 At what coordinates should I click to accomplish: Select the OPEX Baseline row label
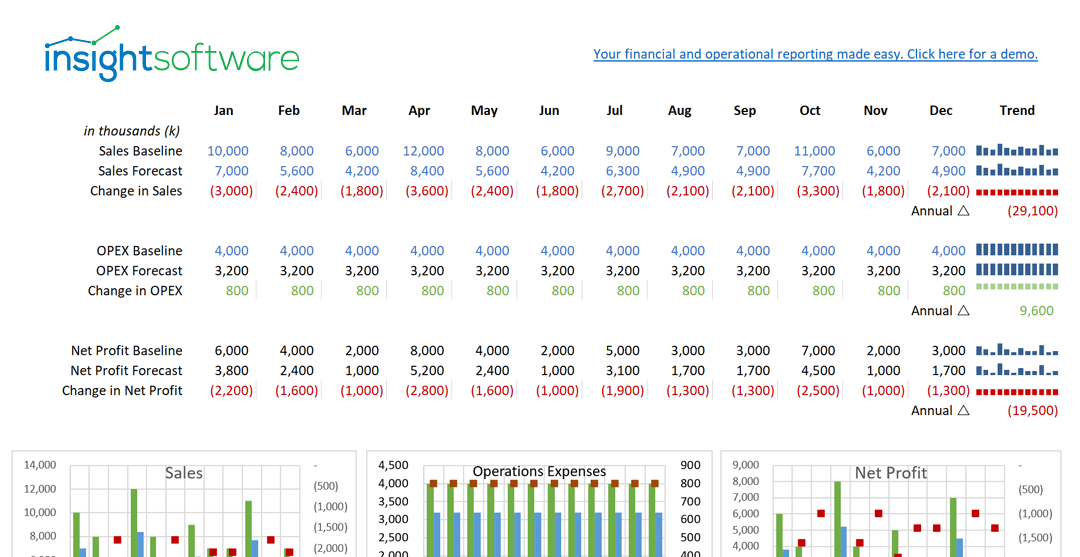tap(140, 251)
